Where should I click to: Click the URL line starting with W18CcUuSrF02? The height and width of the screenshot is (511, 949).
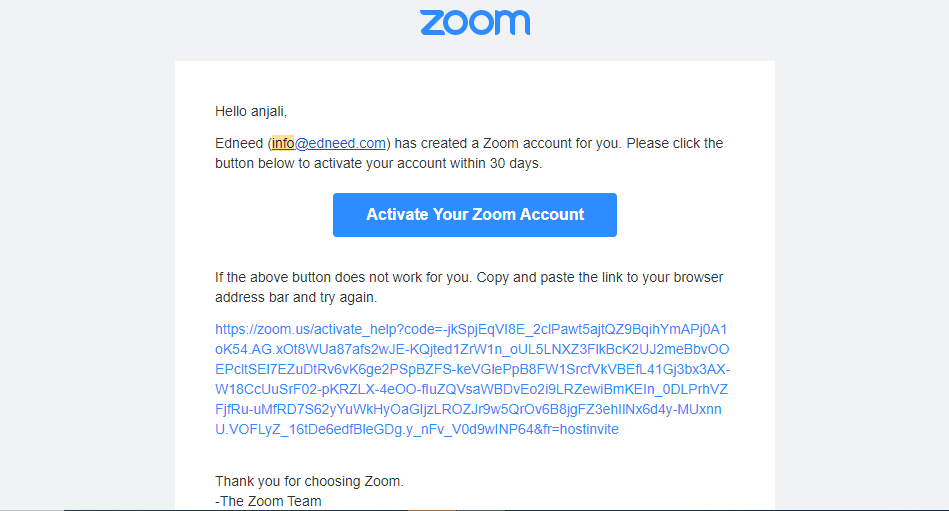click(x=471, y=389)
